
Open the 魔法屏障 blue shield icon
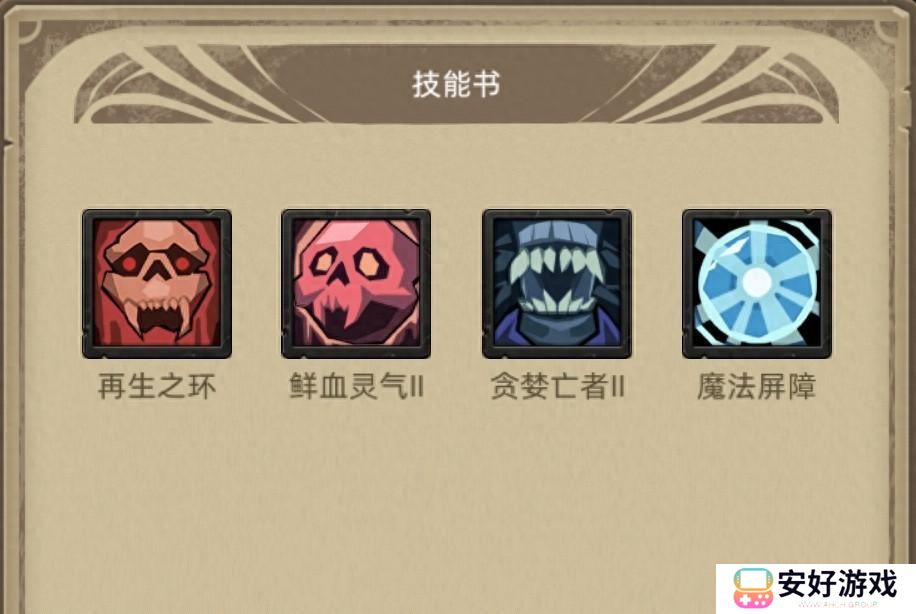pos(757,284)
